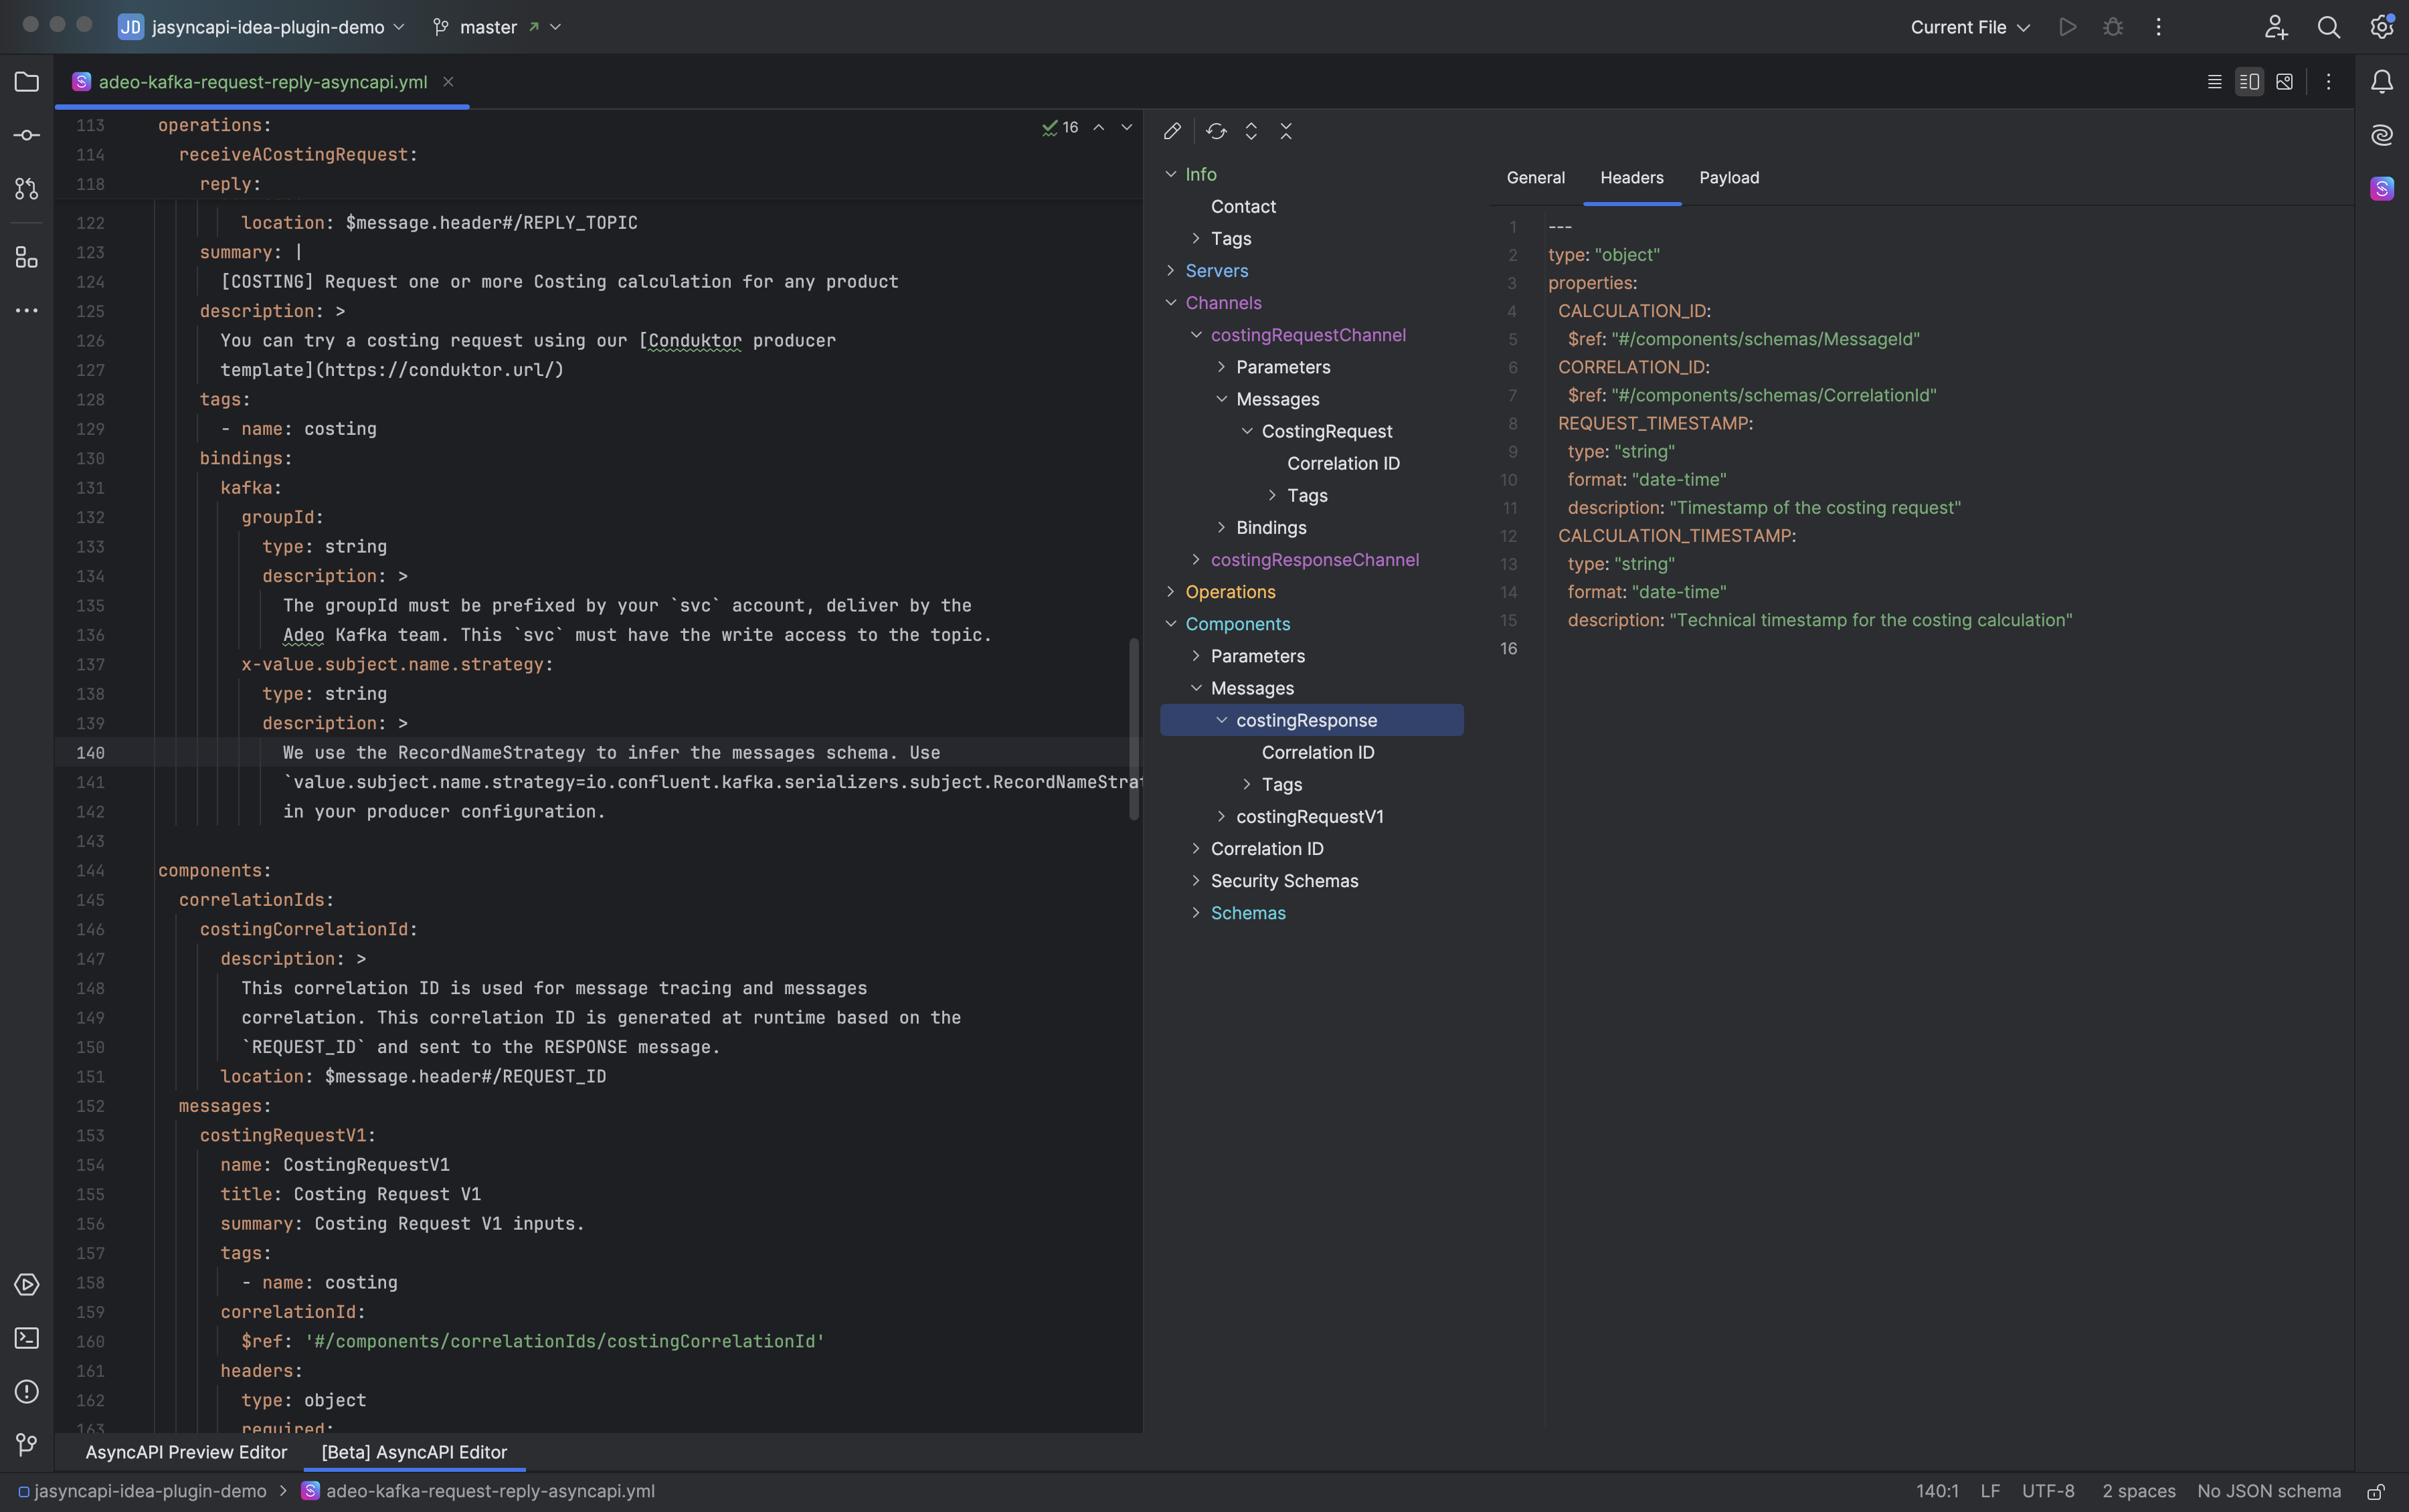This screenshot has width=2409, height=1512.
Task: Open the Problems tool window icon
Action: coord(27,1392)
